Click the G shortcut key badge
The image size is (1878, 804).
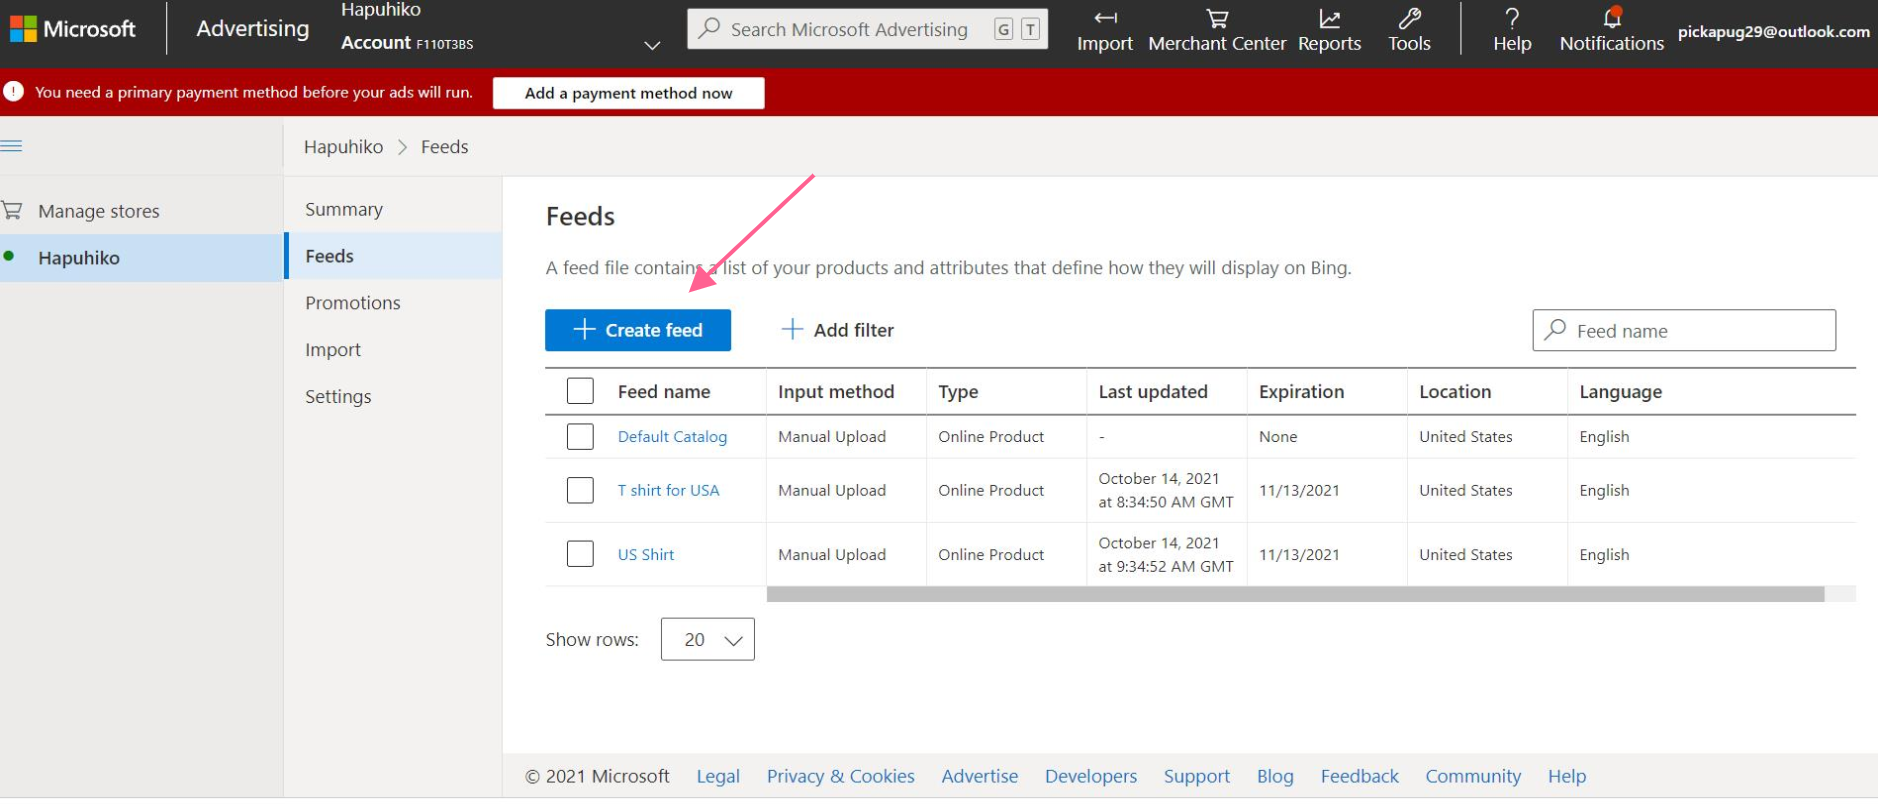pos(1003,29)
